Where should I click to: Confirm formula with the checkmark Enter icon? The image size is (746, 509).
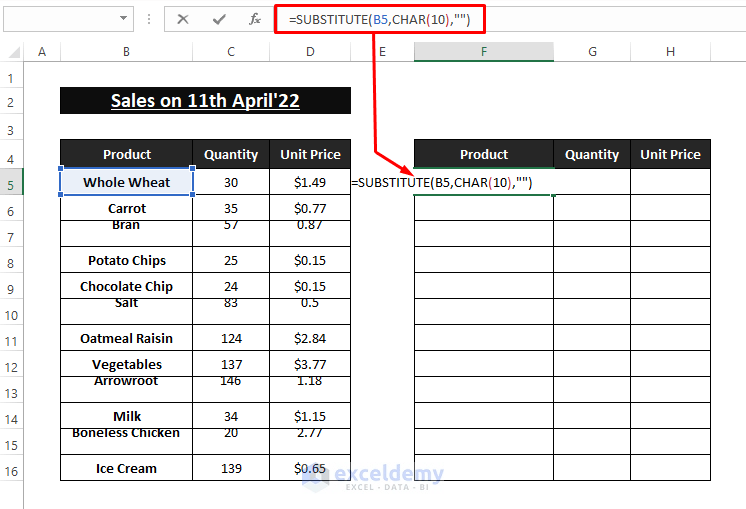point(219,19)
